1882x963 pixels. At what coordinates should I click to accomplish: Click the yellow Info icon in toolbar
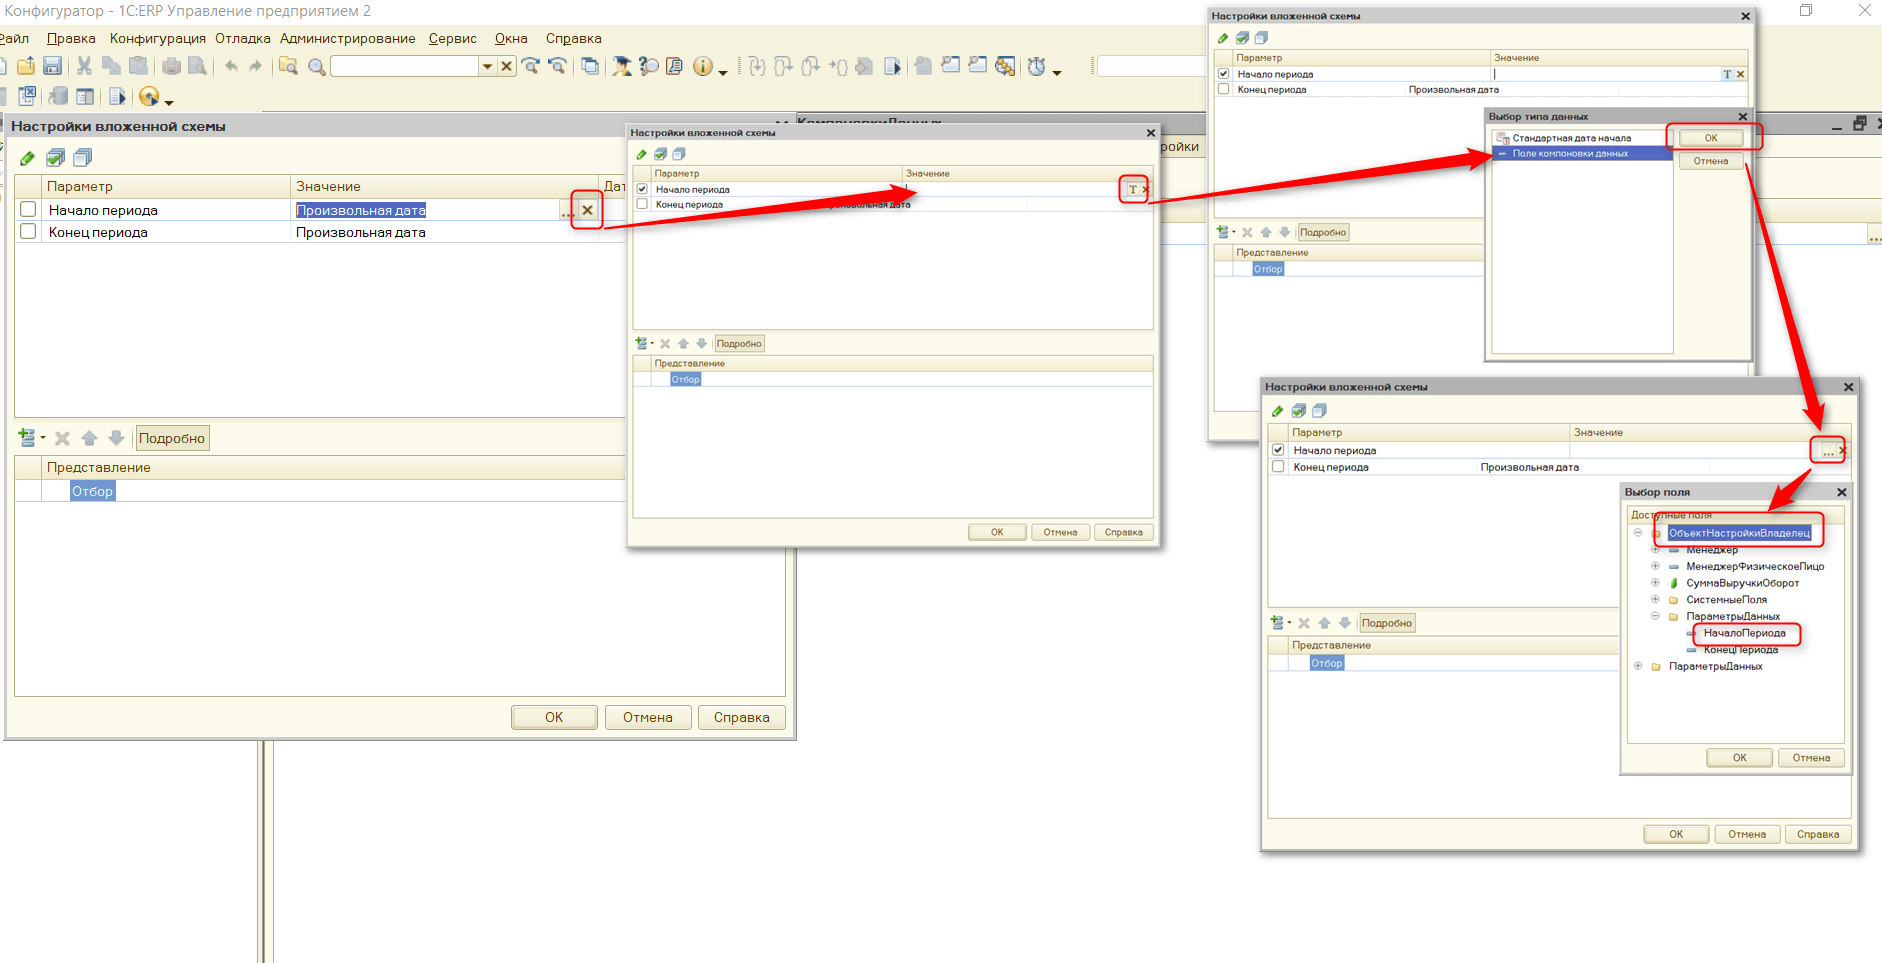(703, 66)
